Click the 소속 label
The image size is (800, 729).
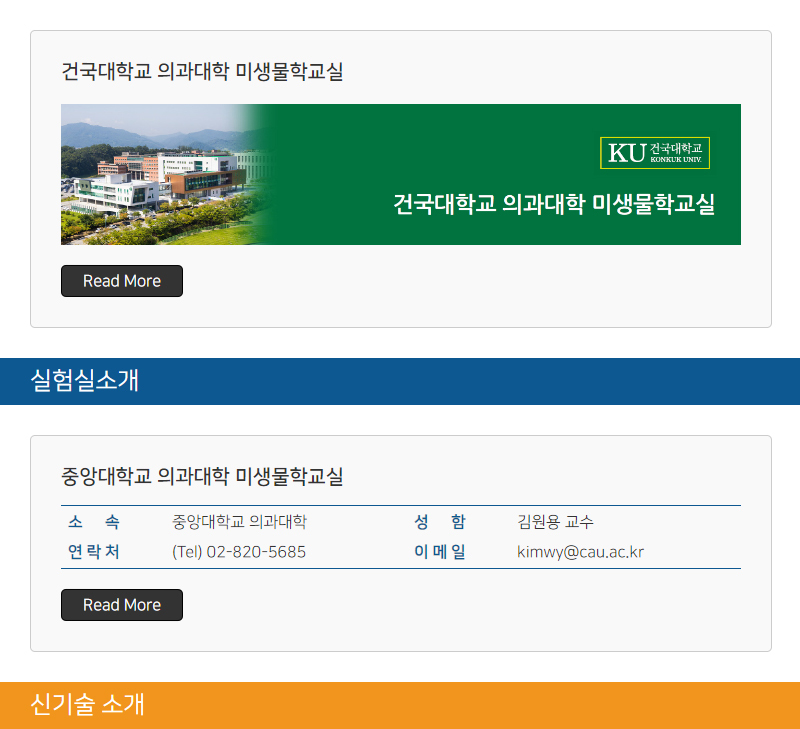(x=94, y=521)
